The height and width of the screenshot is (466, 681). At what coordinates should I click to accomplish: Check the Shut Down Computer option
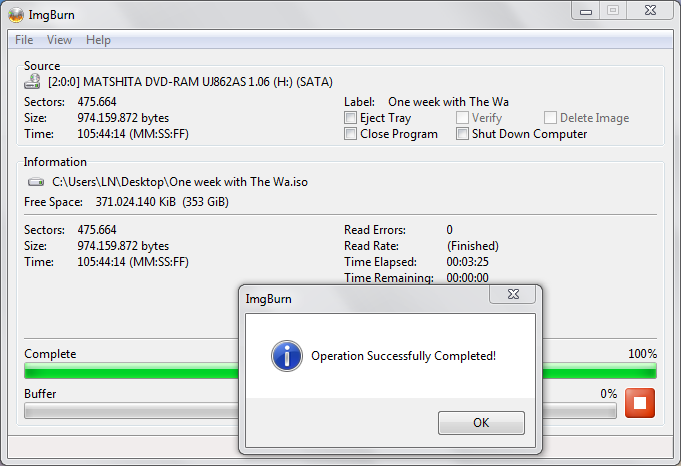[462, 134]
